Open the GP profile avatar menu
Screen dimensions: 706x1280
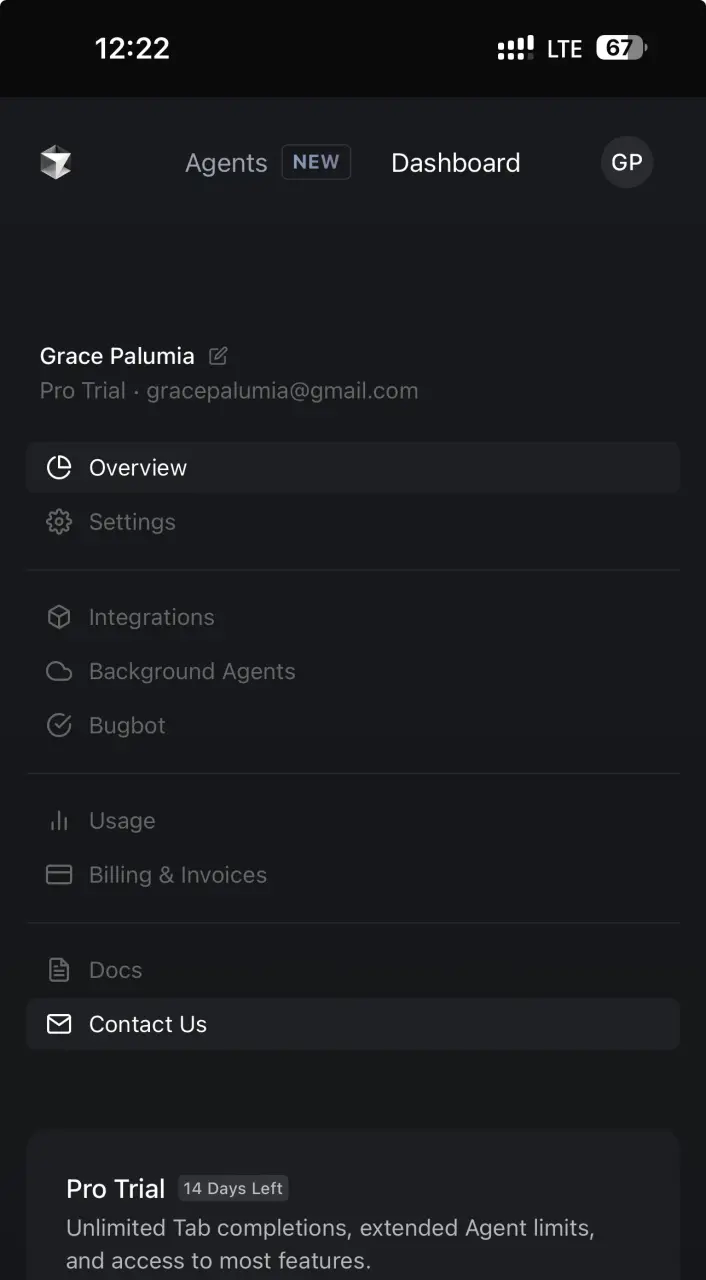pyautogui.click(x=627, y=162)
